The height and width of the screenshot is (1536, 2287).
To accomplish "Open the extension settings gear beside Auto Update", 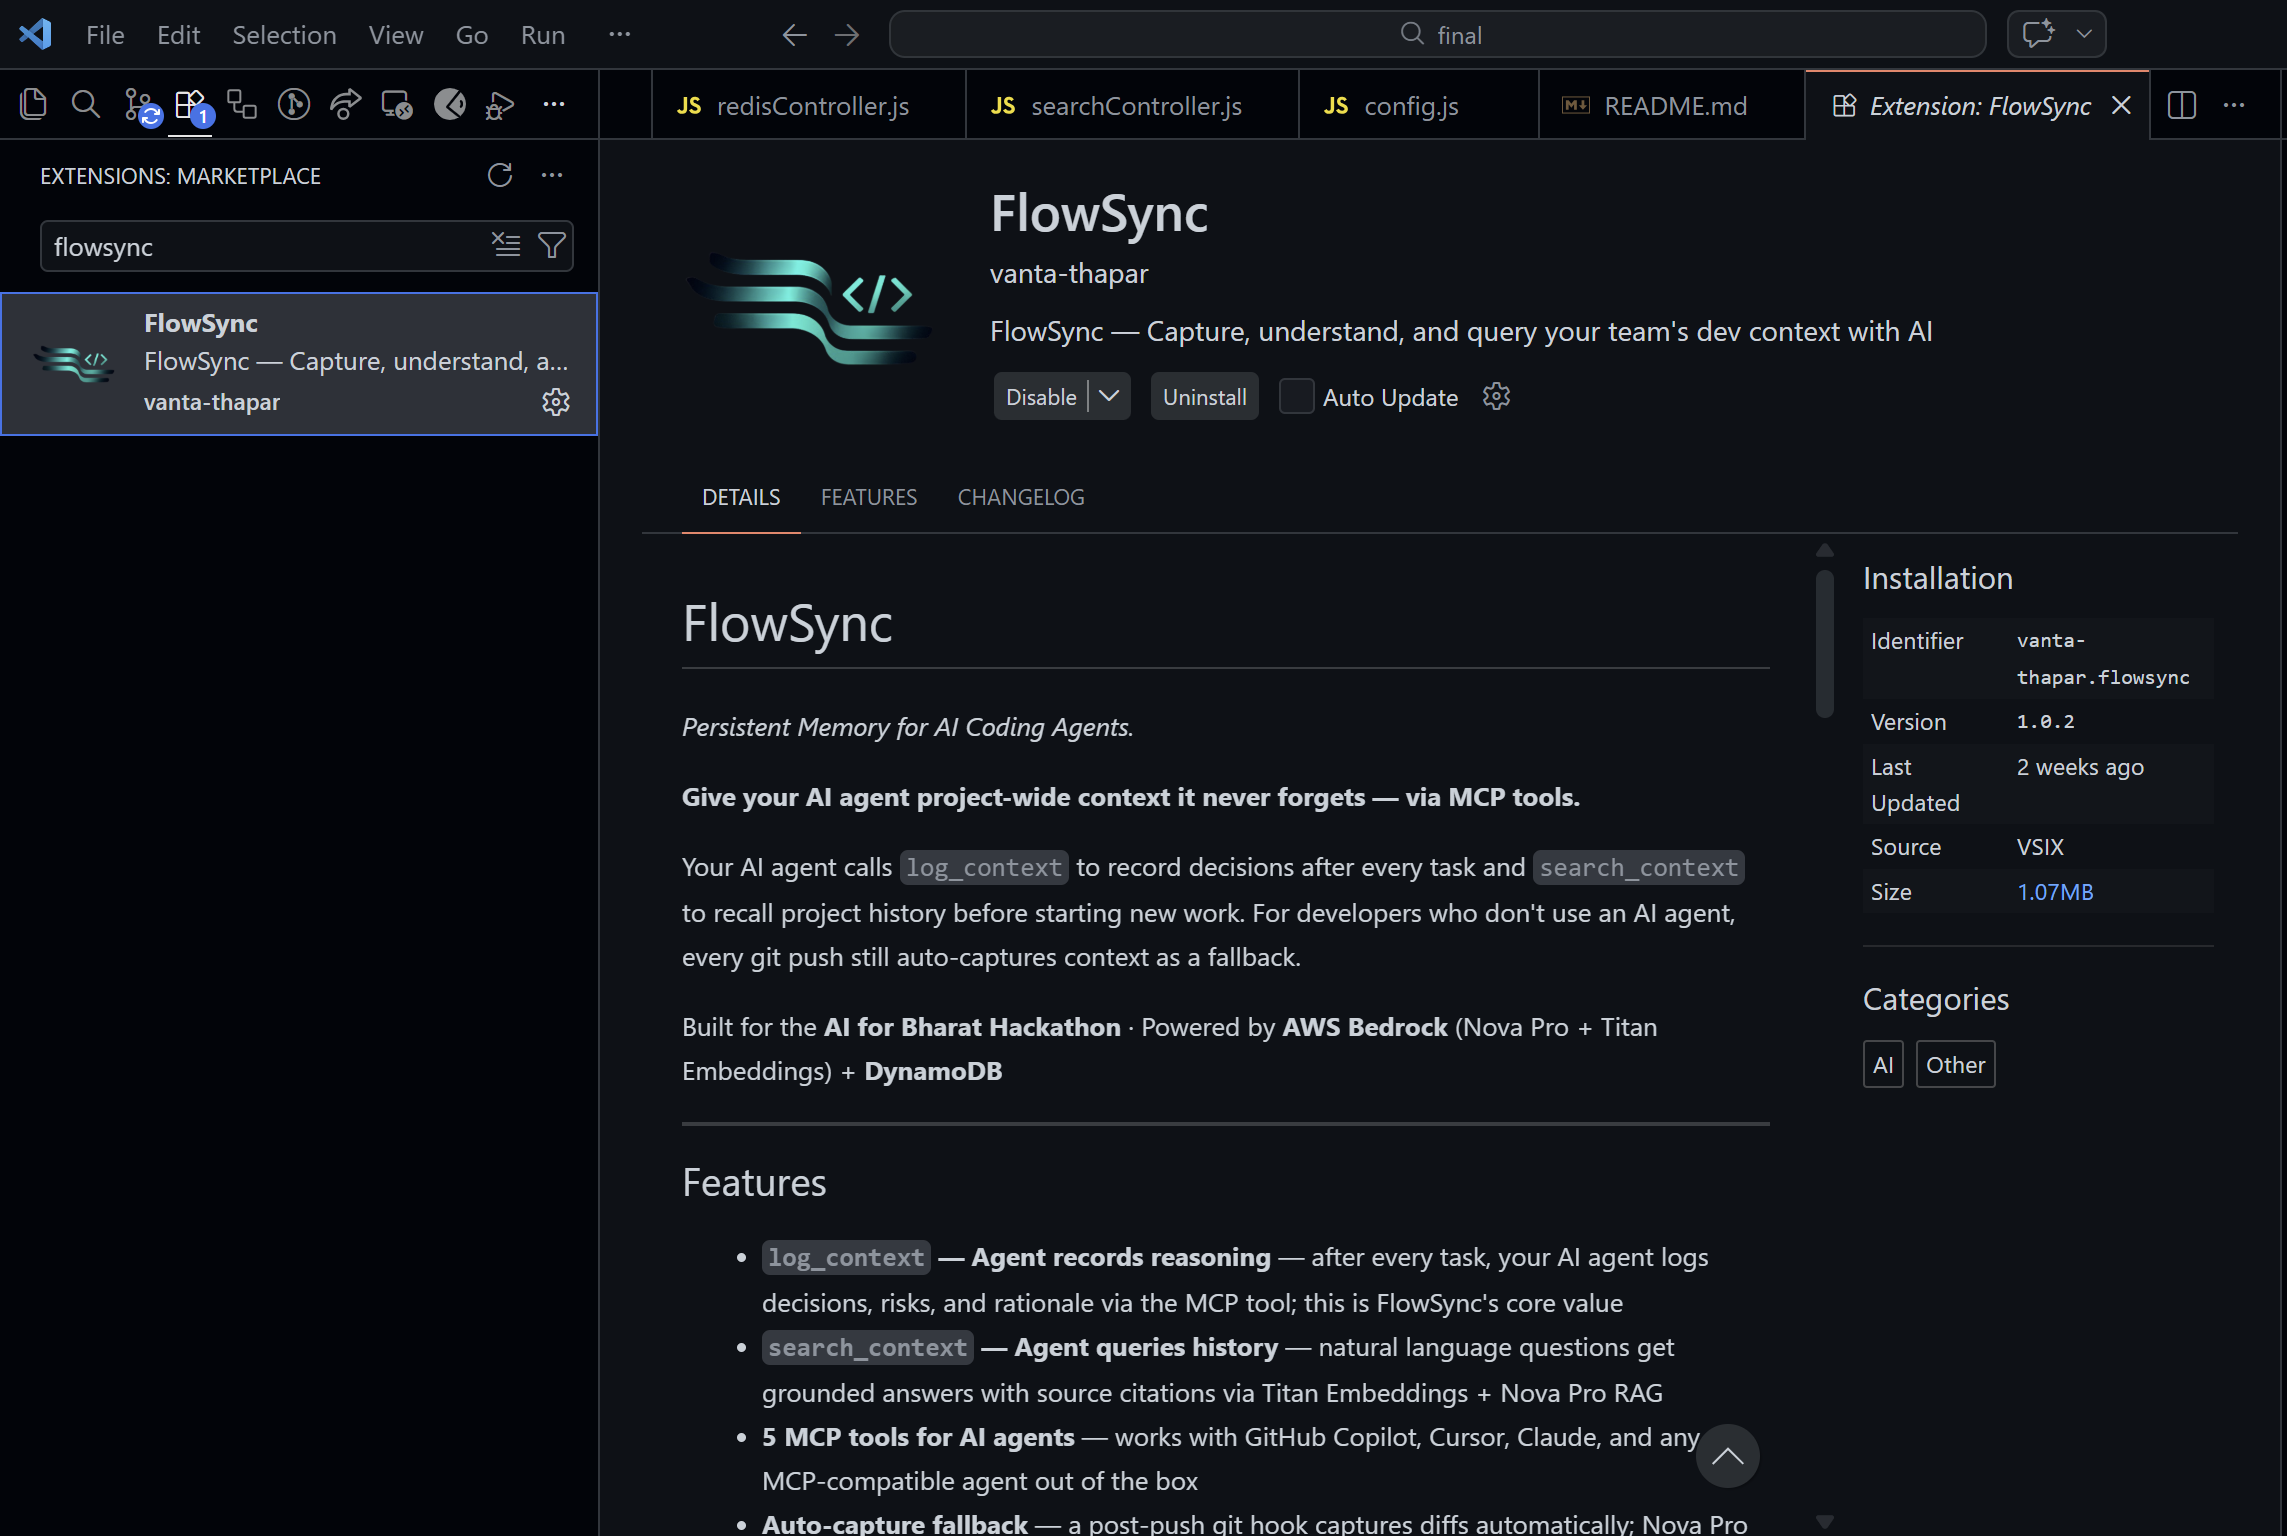I will click(1496, 397).
